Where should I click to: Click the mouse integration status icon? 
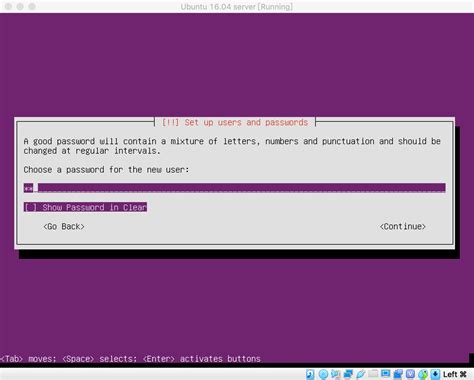pos(423,374)
